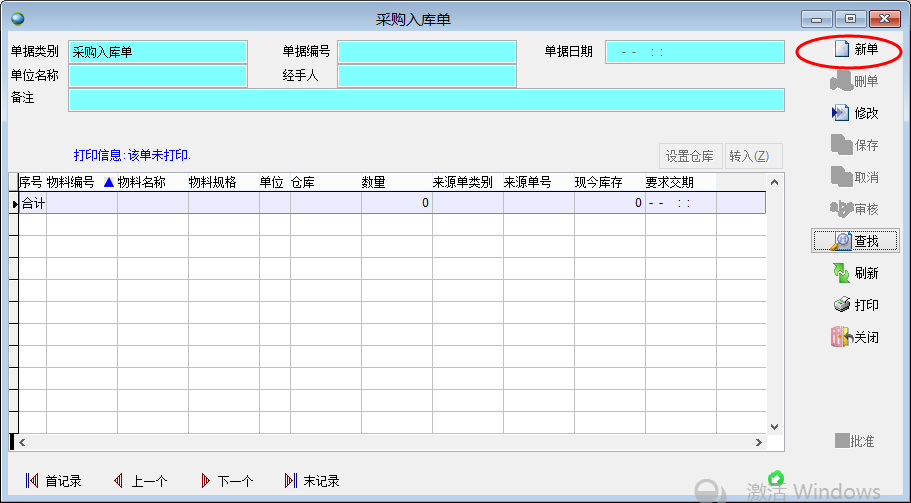The image size is (911, 503).
Task: Click the 修改 (Modify) button
Action: 856,113
